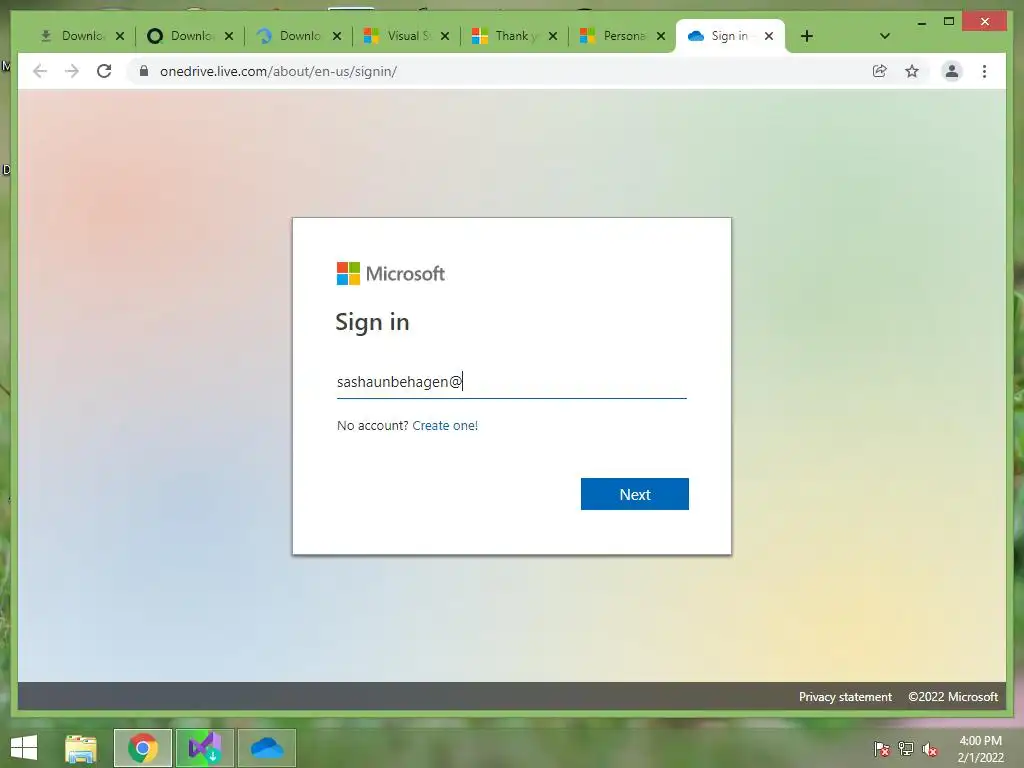
Task: Reload the current page
Action: (104, 71)
